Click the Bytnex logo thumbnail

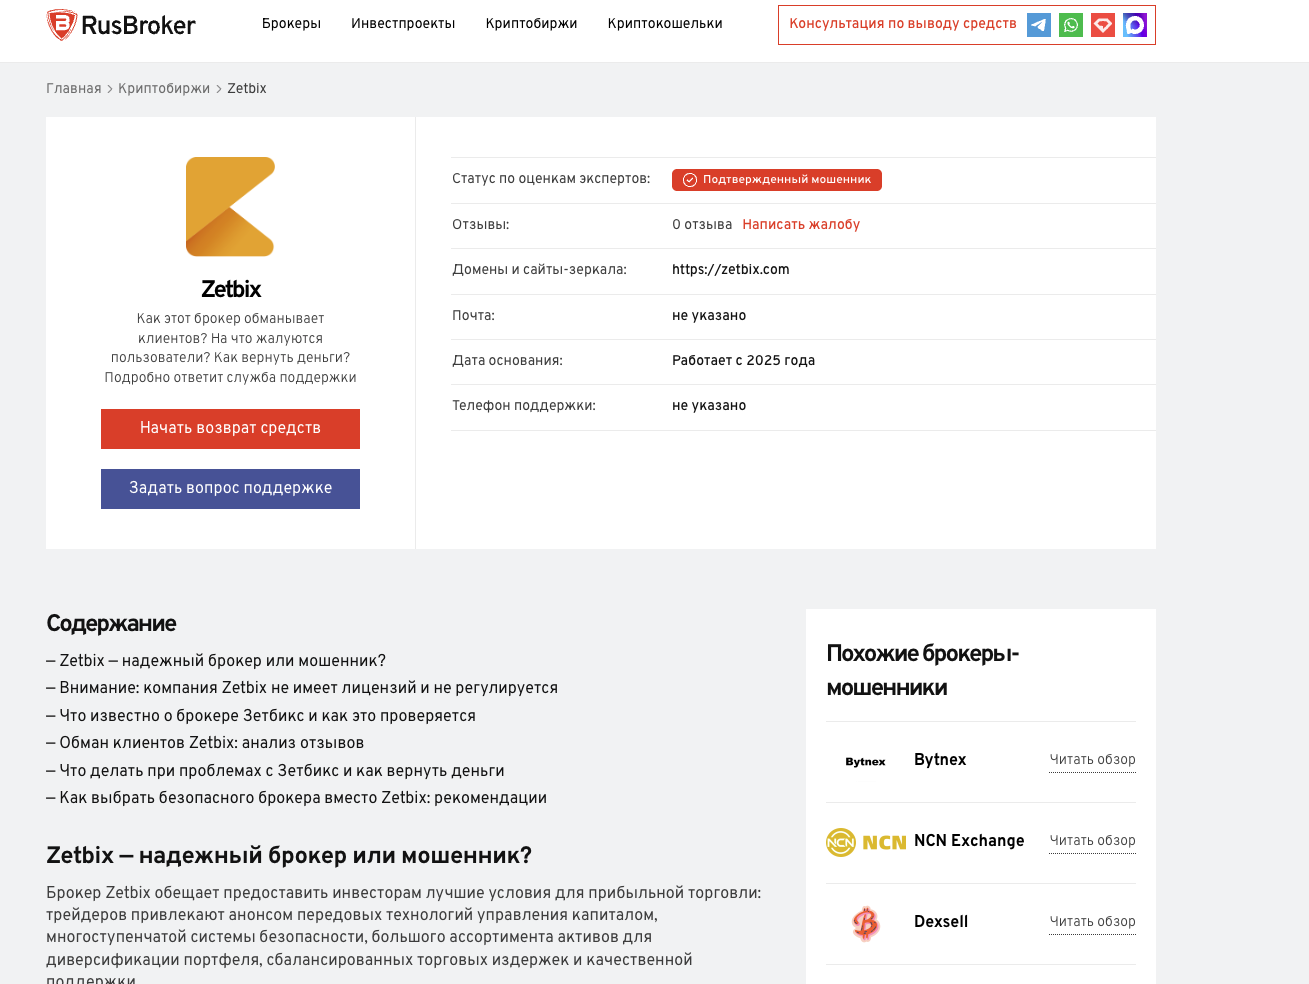[x=865, y=762]
